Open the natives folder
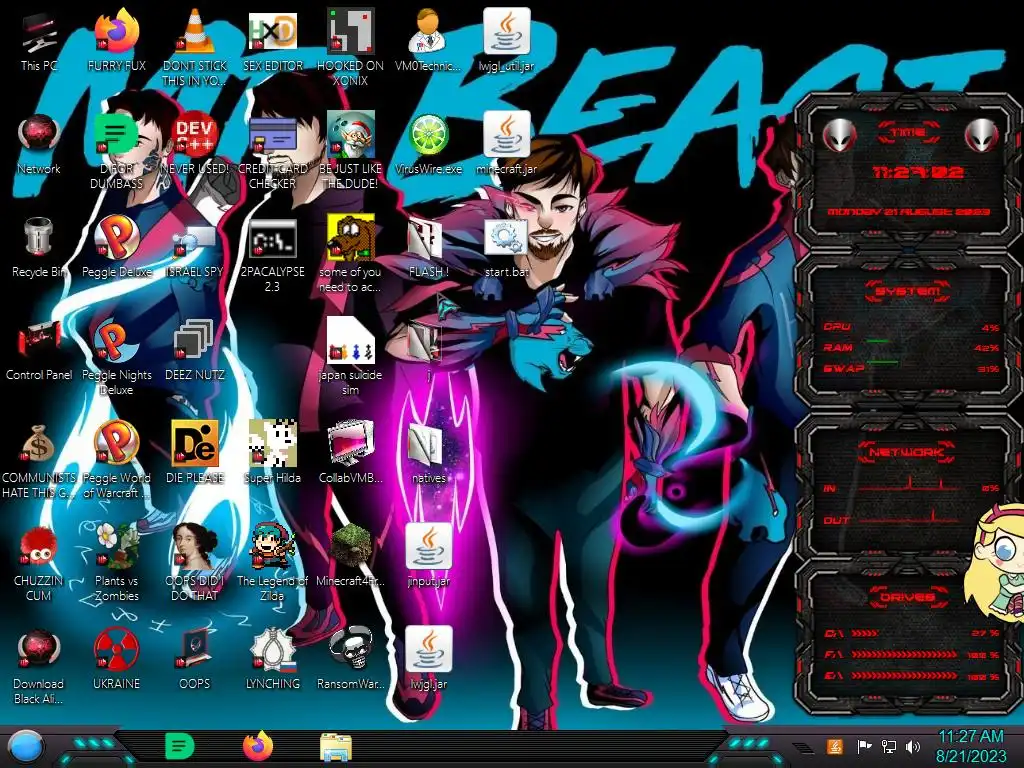1024x768 pixels. pyautogui.click(x=428, y=453)
